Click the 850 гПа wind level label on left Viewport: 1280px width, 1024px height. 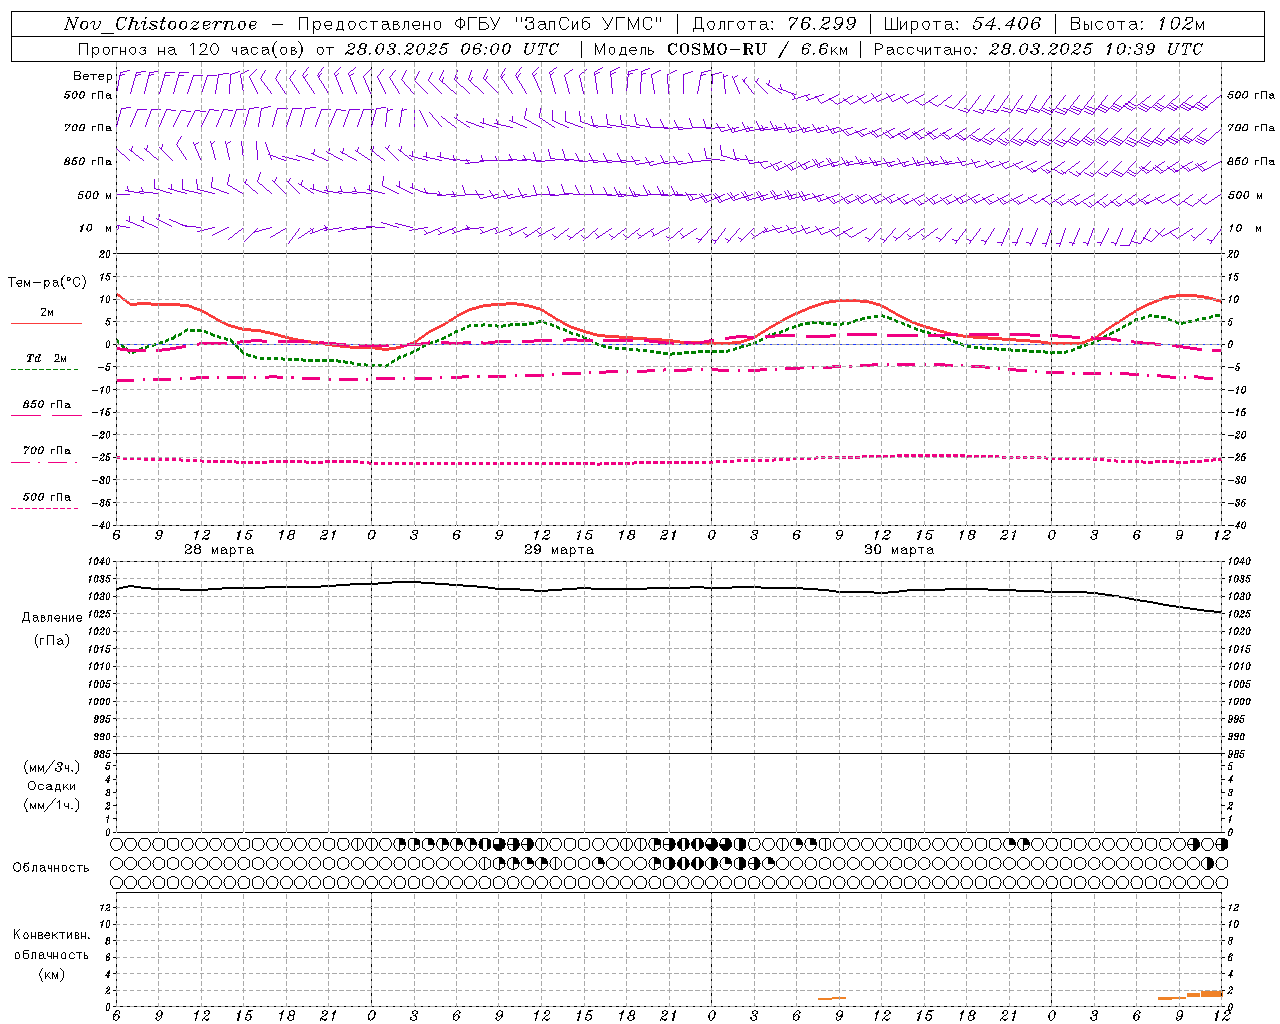(x=88, y=161)
